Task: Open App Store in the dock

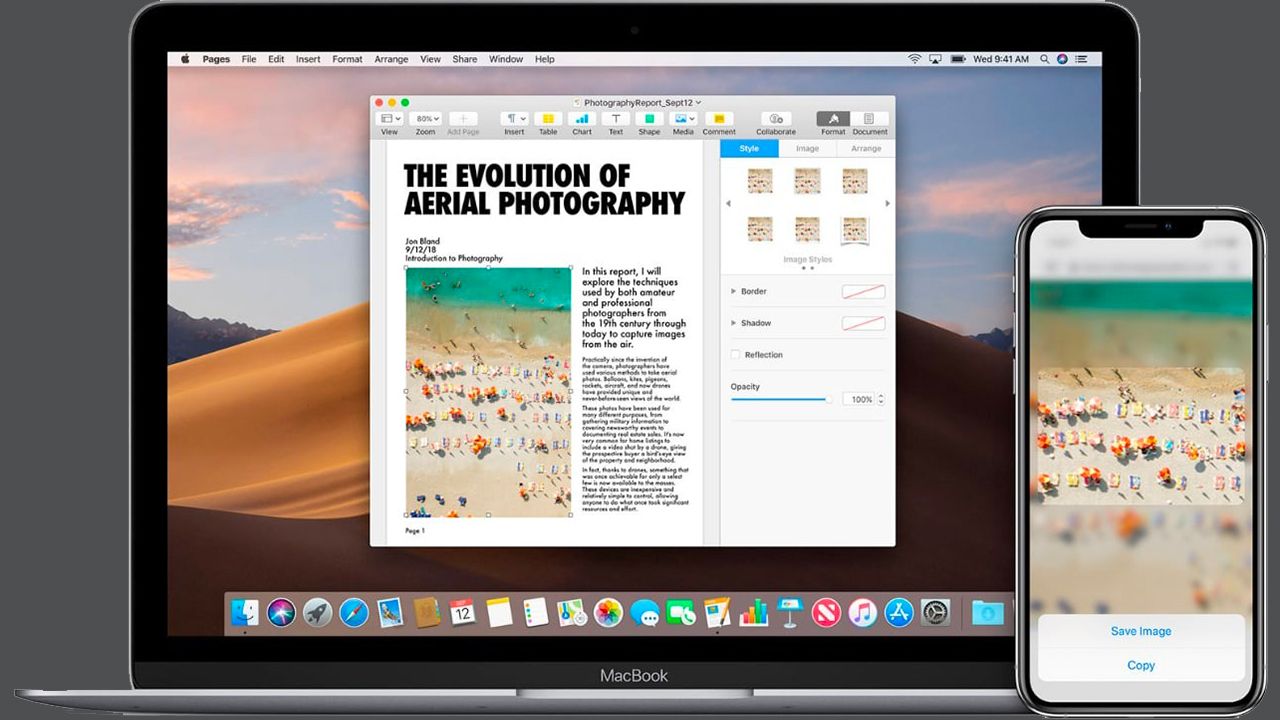Action: [x=899, y=612]
